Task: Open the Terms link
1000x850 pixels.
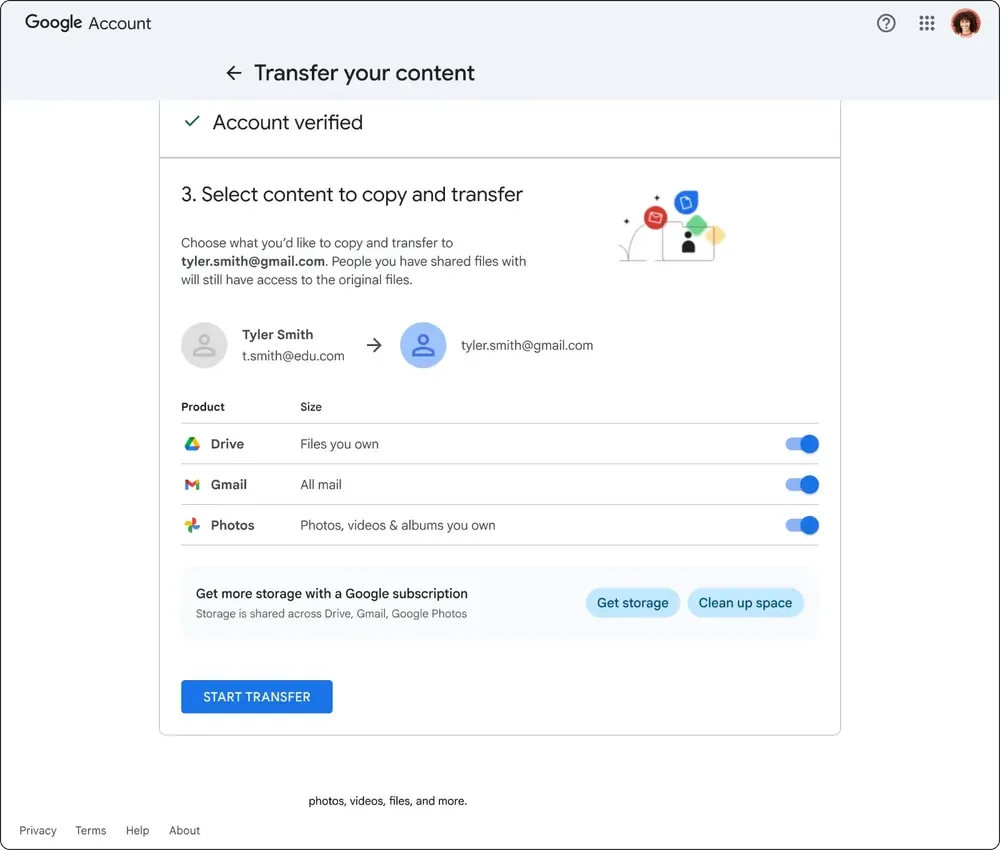Action: coord(90,830)
